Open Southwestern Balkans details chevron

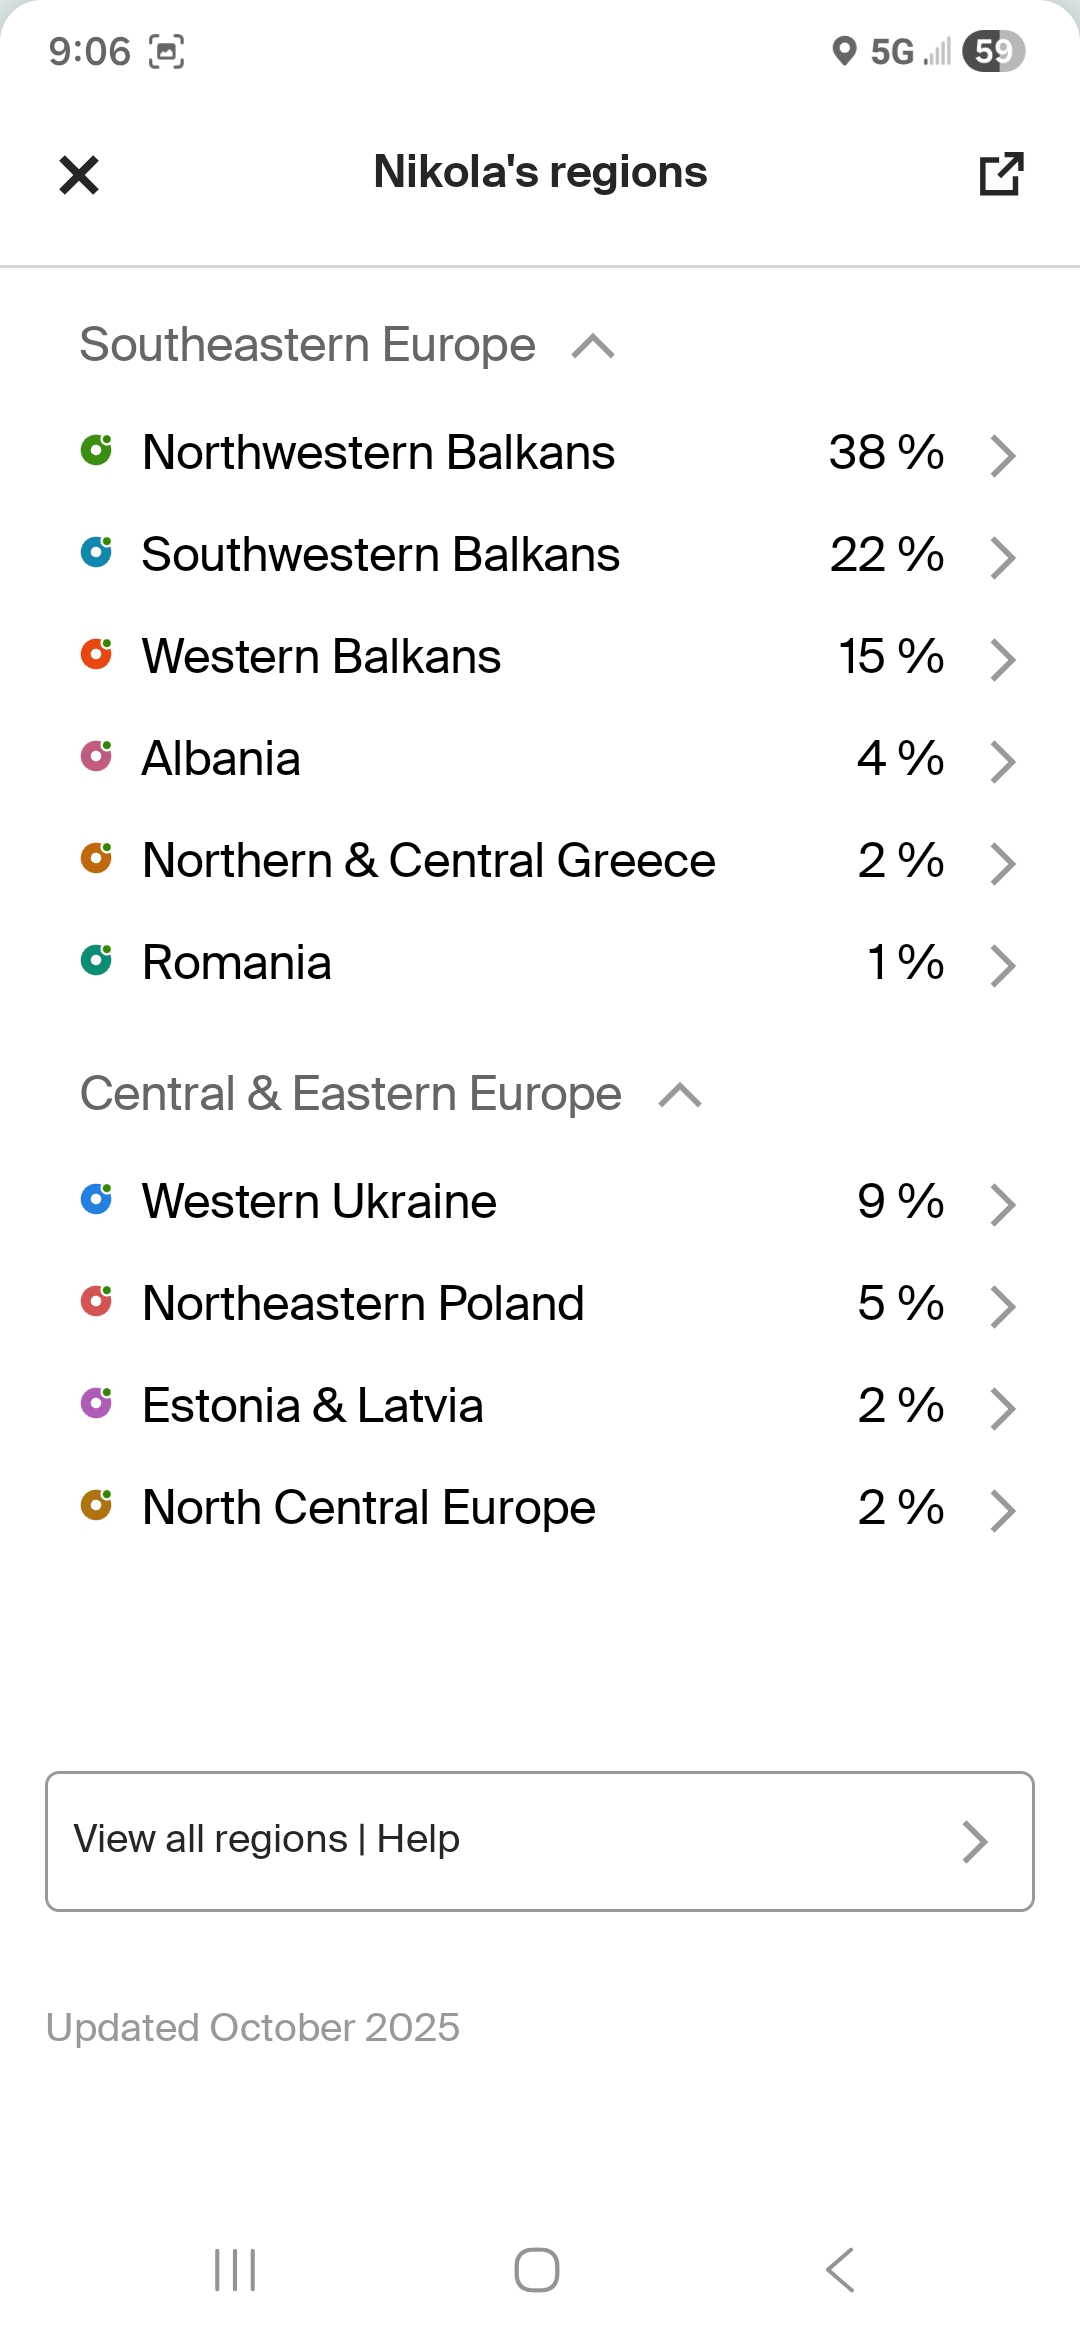(1002, 557)
